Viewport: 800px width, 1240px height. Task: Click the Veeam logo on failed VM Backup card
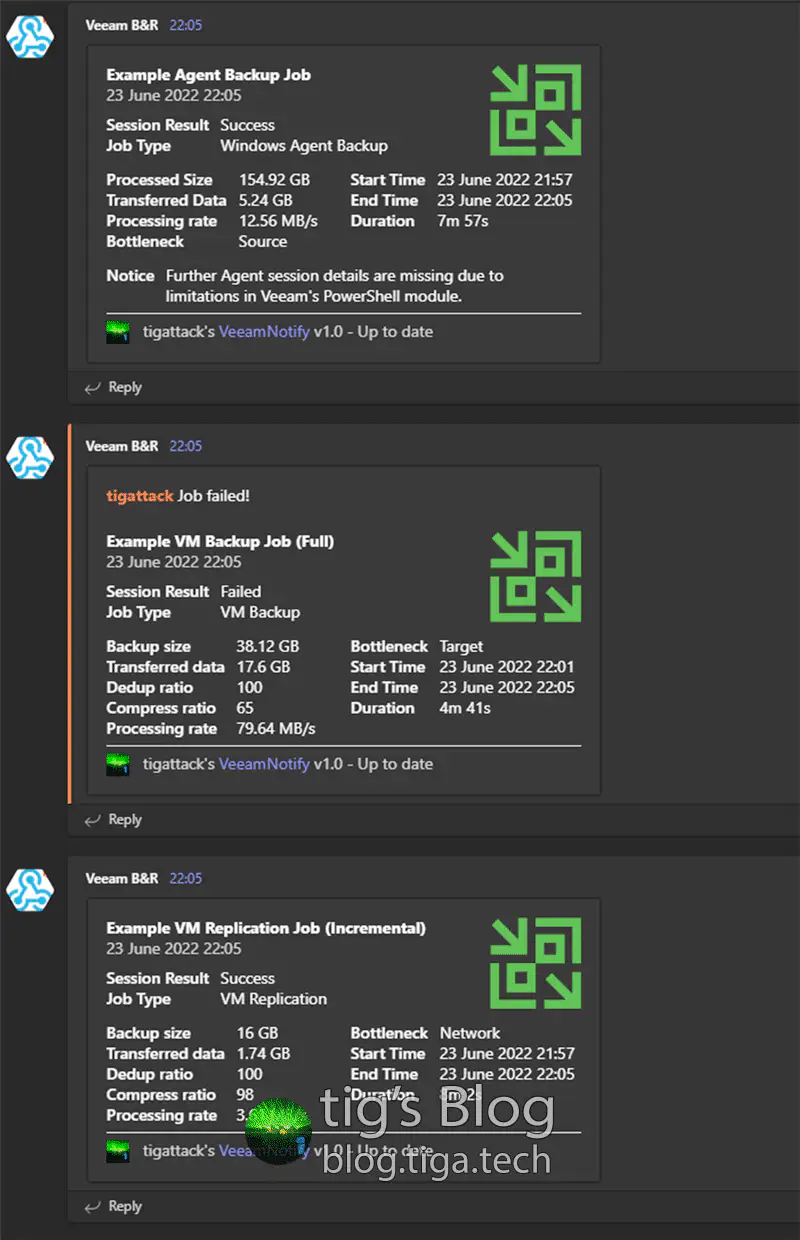click(x=536, y=577)
